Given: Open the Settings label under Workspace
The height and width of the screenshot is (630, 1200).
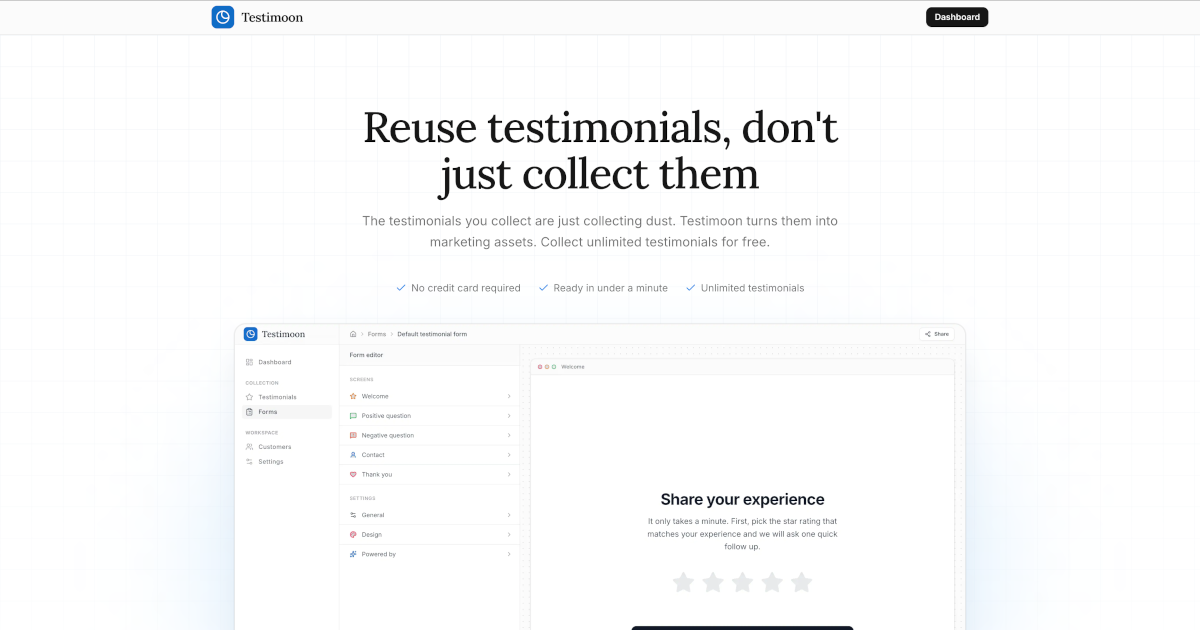Looking at the screenshot, I should [x=271, y=462].
